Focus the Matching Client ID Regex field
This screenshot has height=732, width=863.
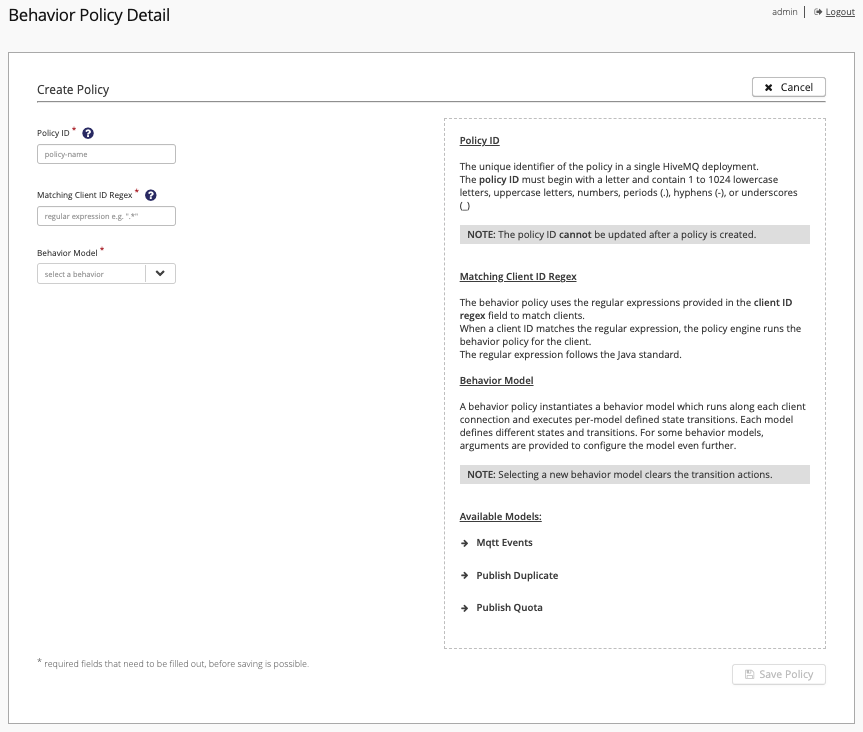[x=106, y=216]
